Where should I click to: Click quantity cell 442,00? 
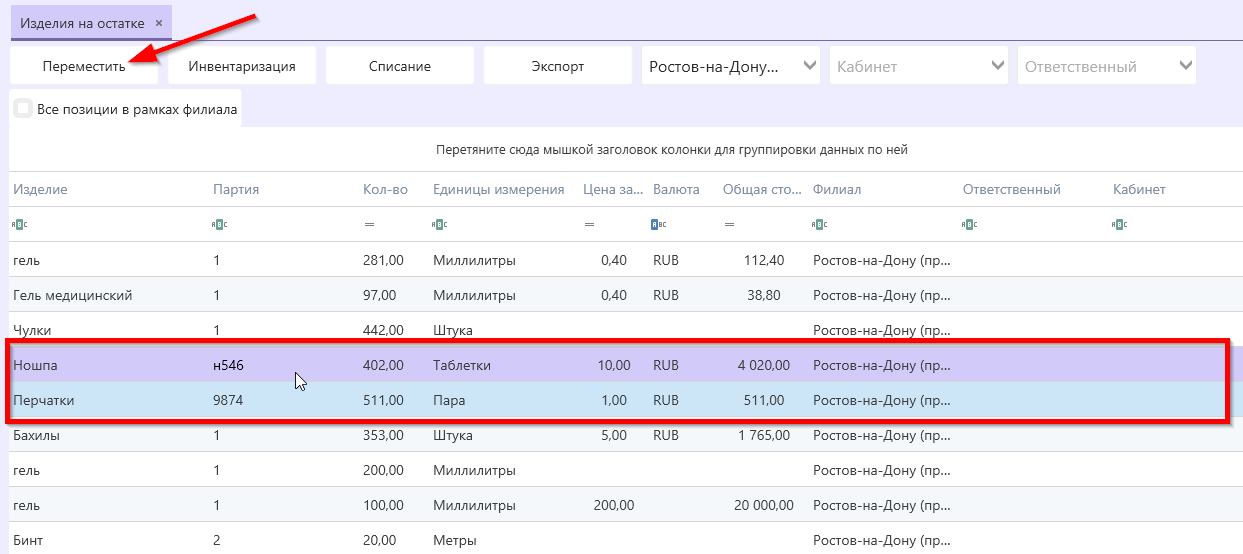[x=383, y=330]
